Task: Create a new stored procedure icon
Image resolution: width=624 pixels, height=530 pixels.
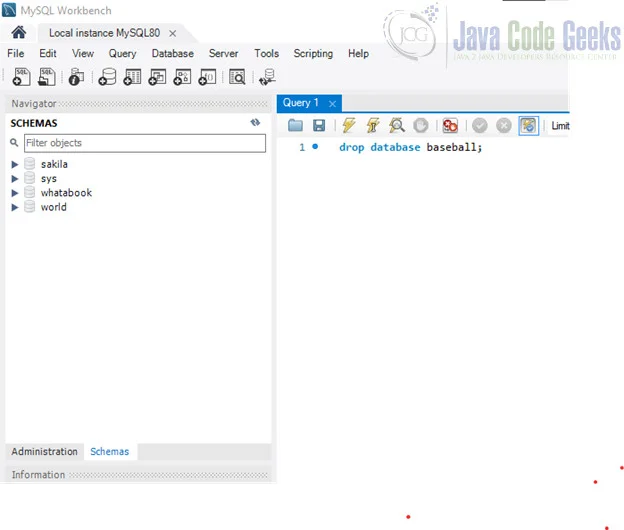Action: pyautogui.click(x=182, y=77)
